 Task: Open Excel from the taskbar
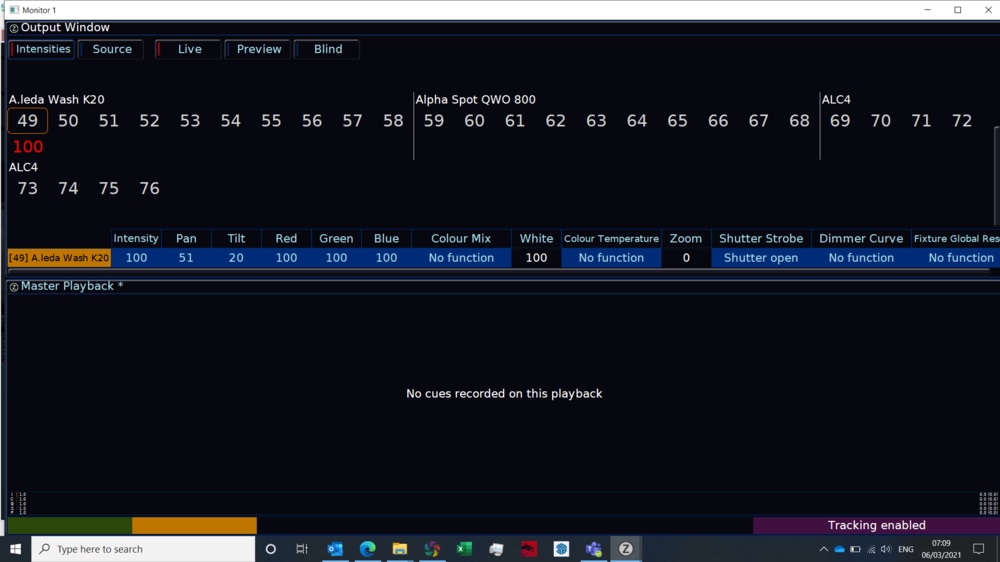[x=464, y=549]
